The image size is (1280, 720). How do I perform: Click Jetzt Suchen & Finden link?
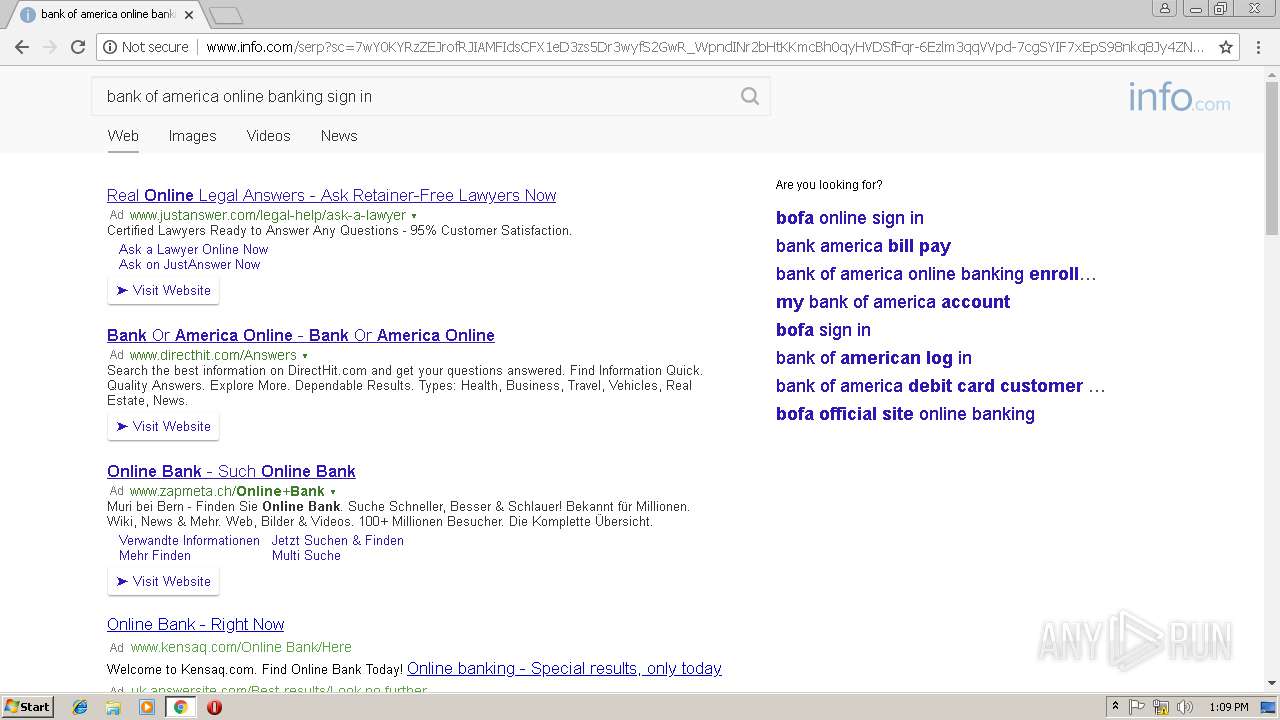click(x=337, y=540)
